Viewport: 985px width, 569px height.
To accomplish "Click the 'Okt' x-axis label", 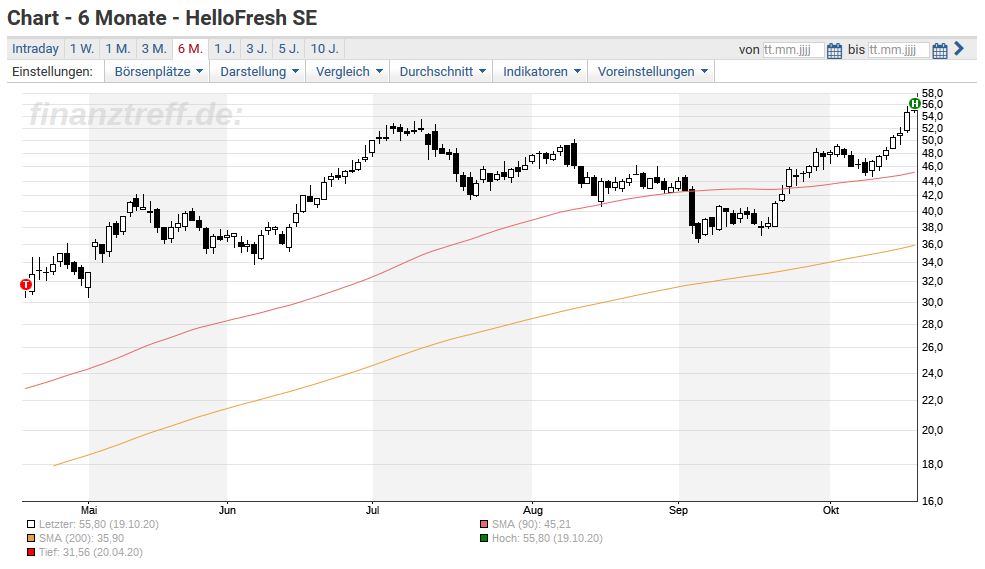I will click(831, 510).
